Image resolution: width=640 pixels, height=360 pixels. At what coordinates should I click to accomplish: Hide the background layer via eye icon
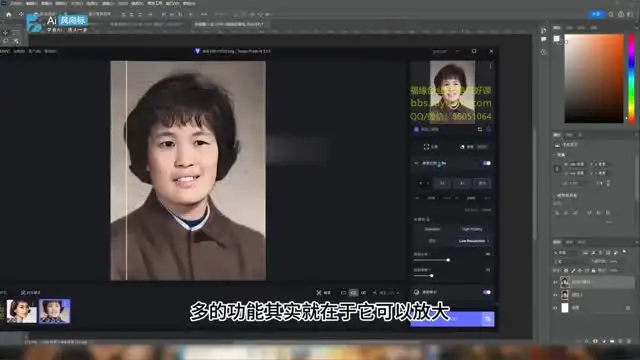pyautogui.click(x=555, y=308)
